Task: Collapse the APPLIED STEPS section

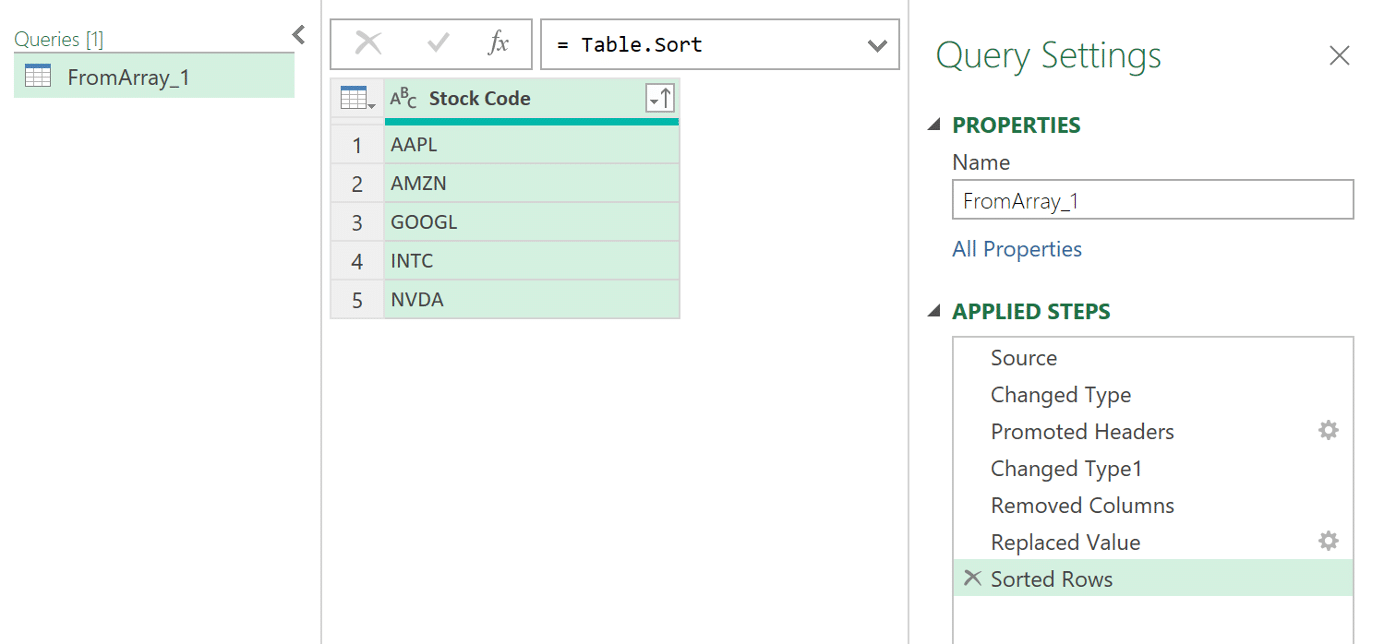Action: coord(934,311)
